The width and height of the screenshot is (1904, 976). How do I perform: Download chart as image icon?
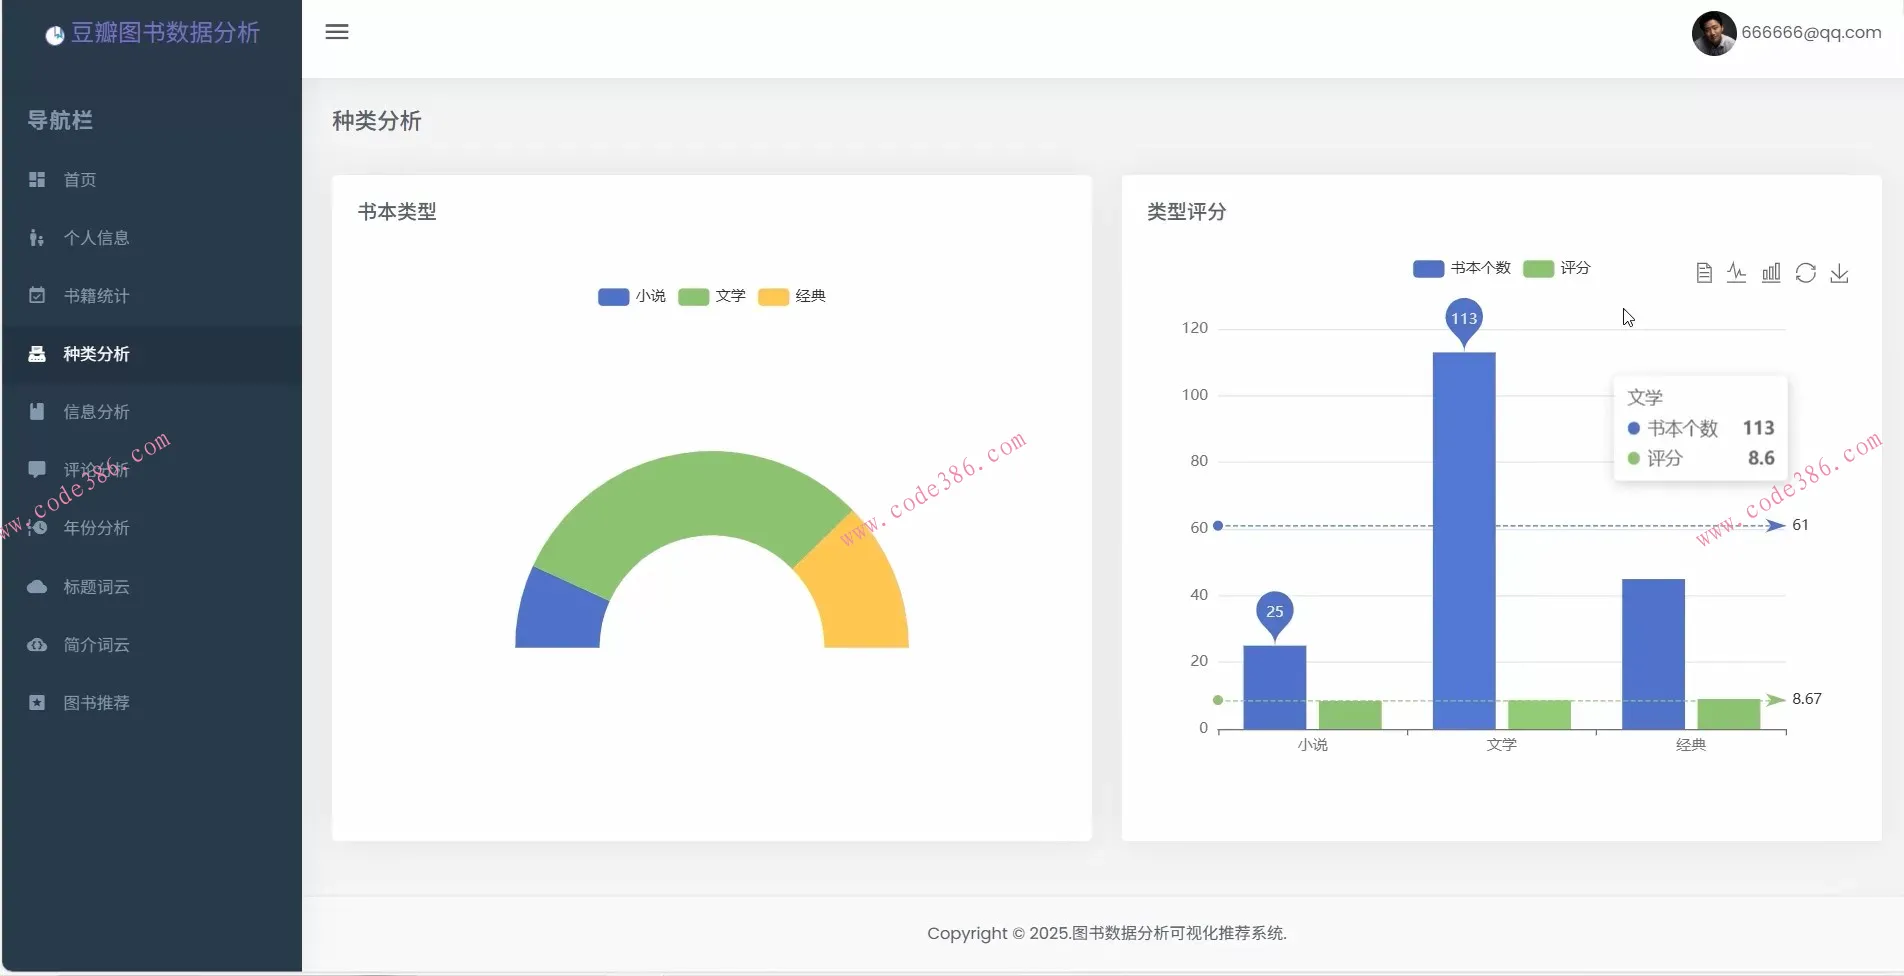(1839, 273)
